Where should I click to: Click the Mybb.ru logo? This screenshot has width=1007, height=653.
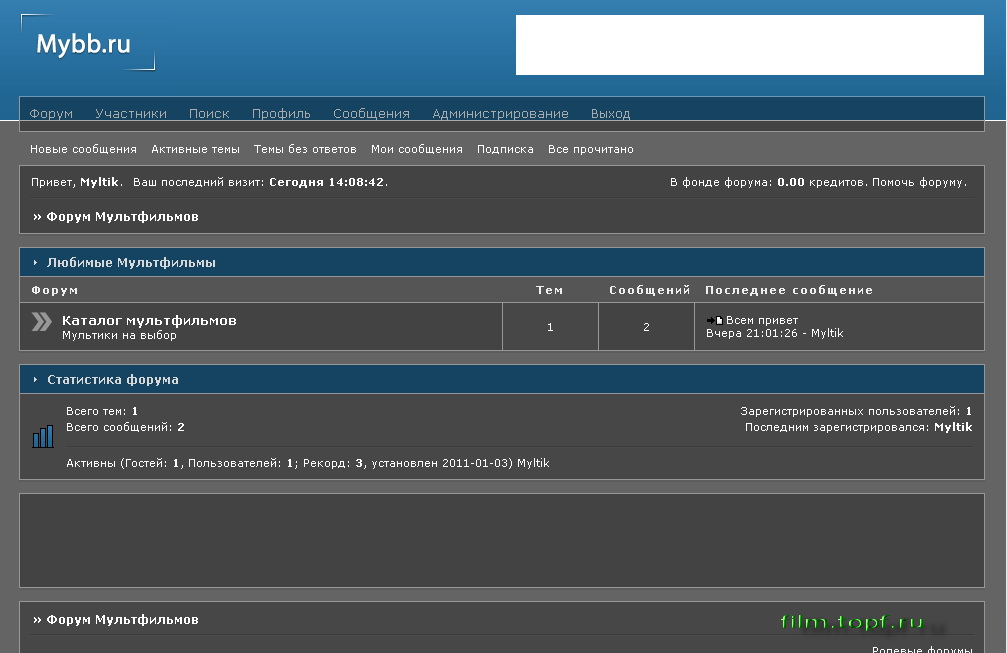point(84,44)
